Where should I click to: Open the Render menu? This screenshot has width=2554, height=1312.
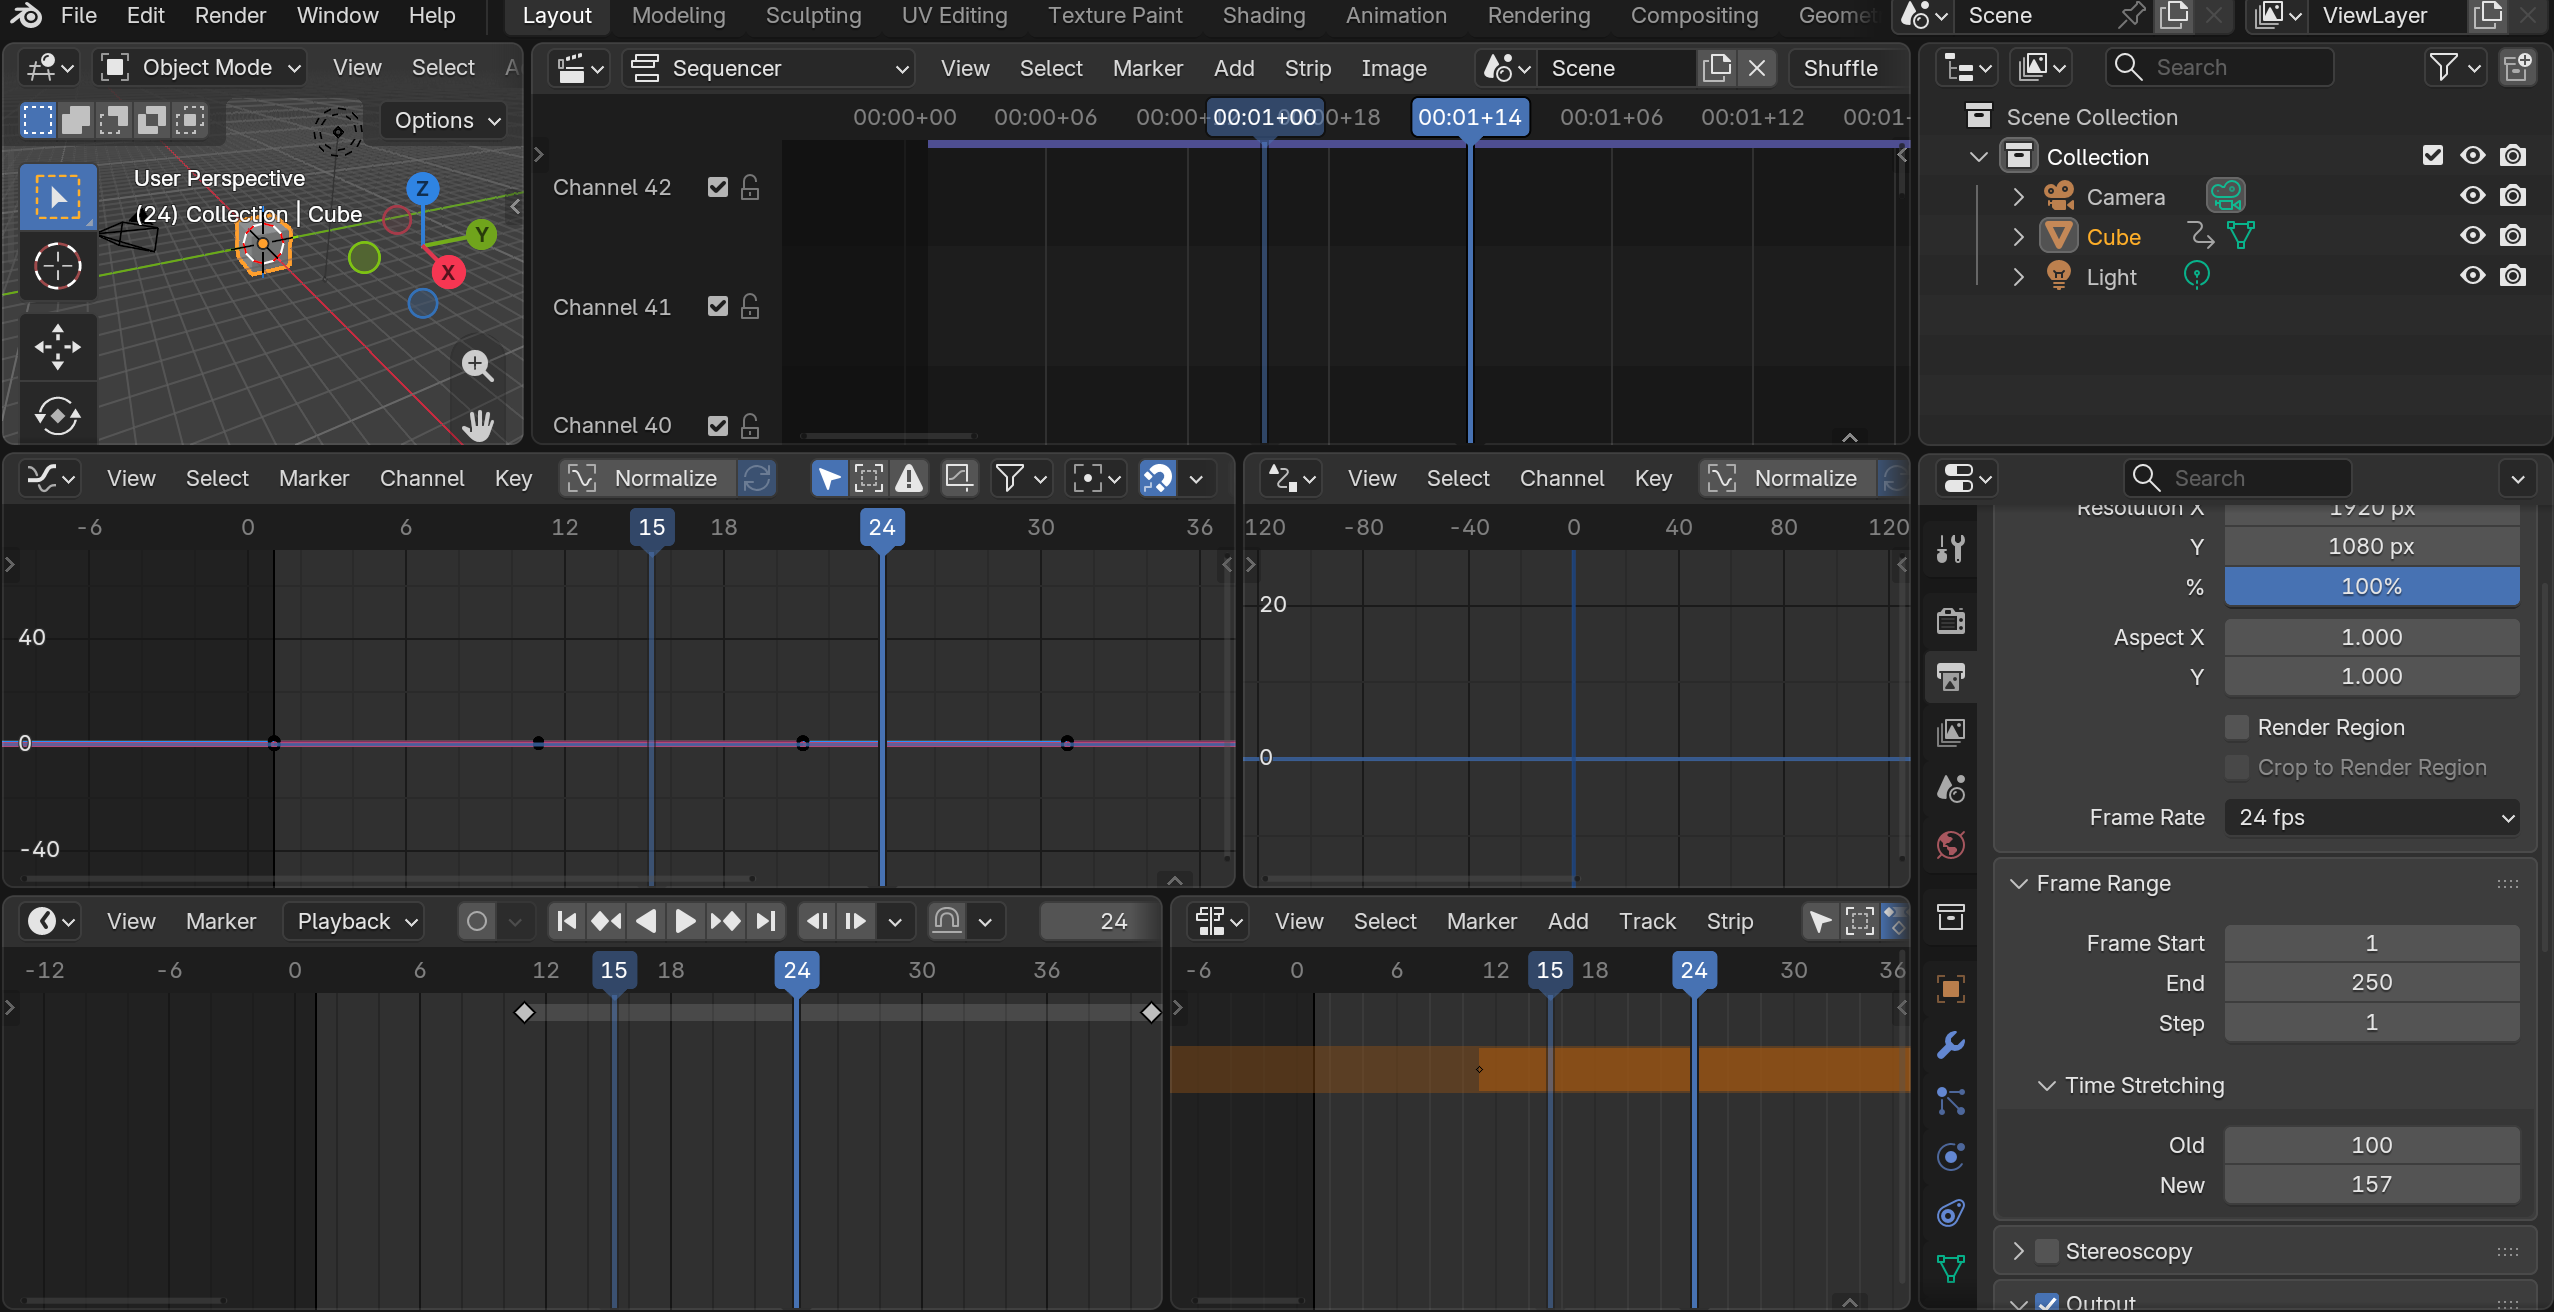[230, 15]
